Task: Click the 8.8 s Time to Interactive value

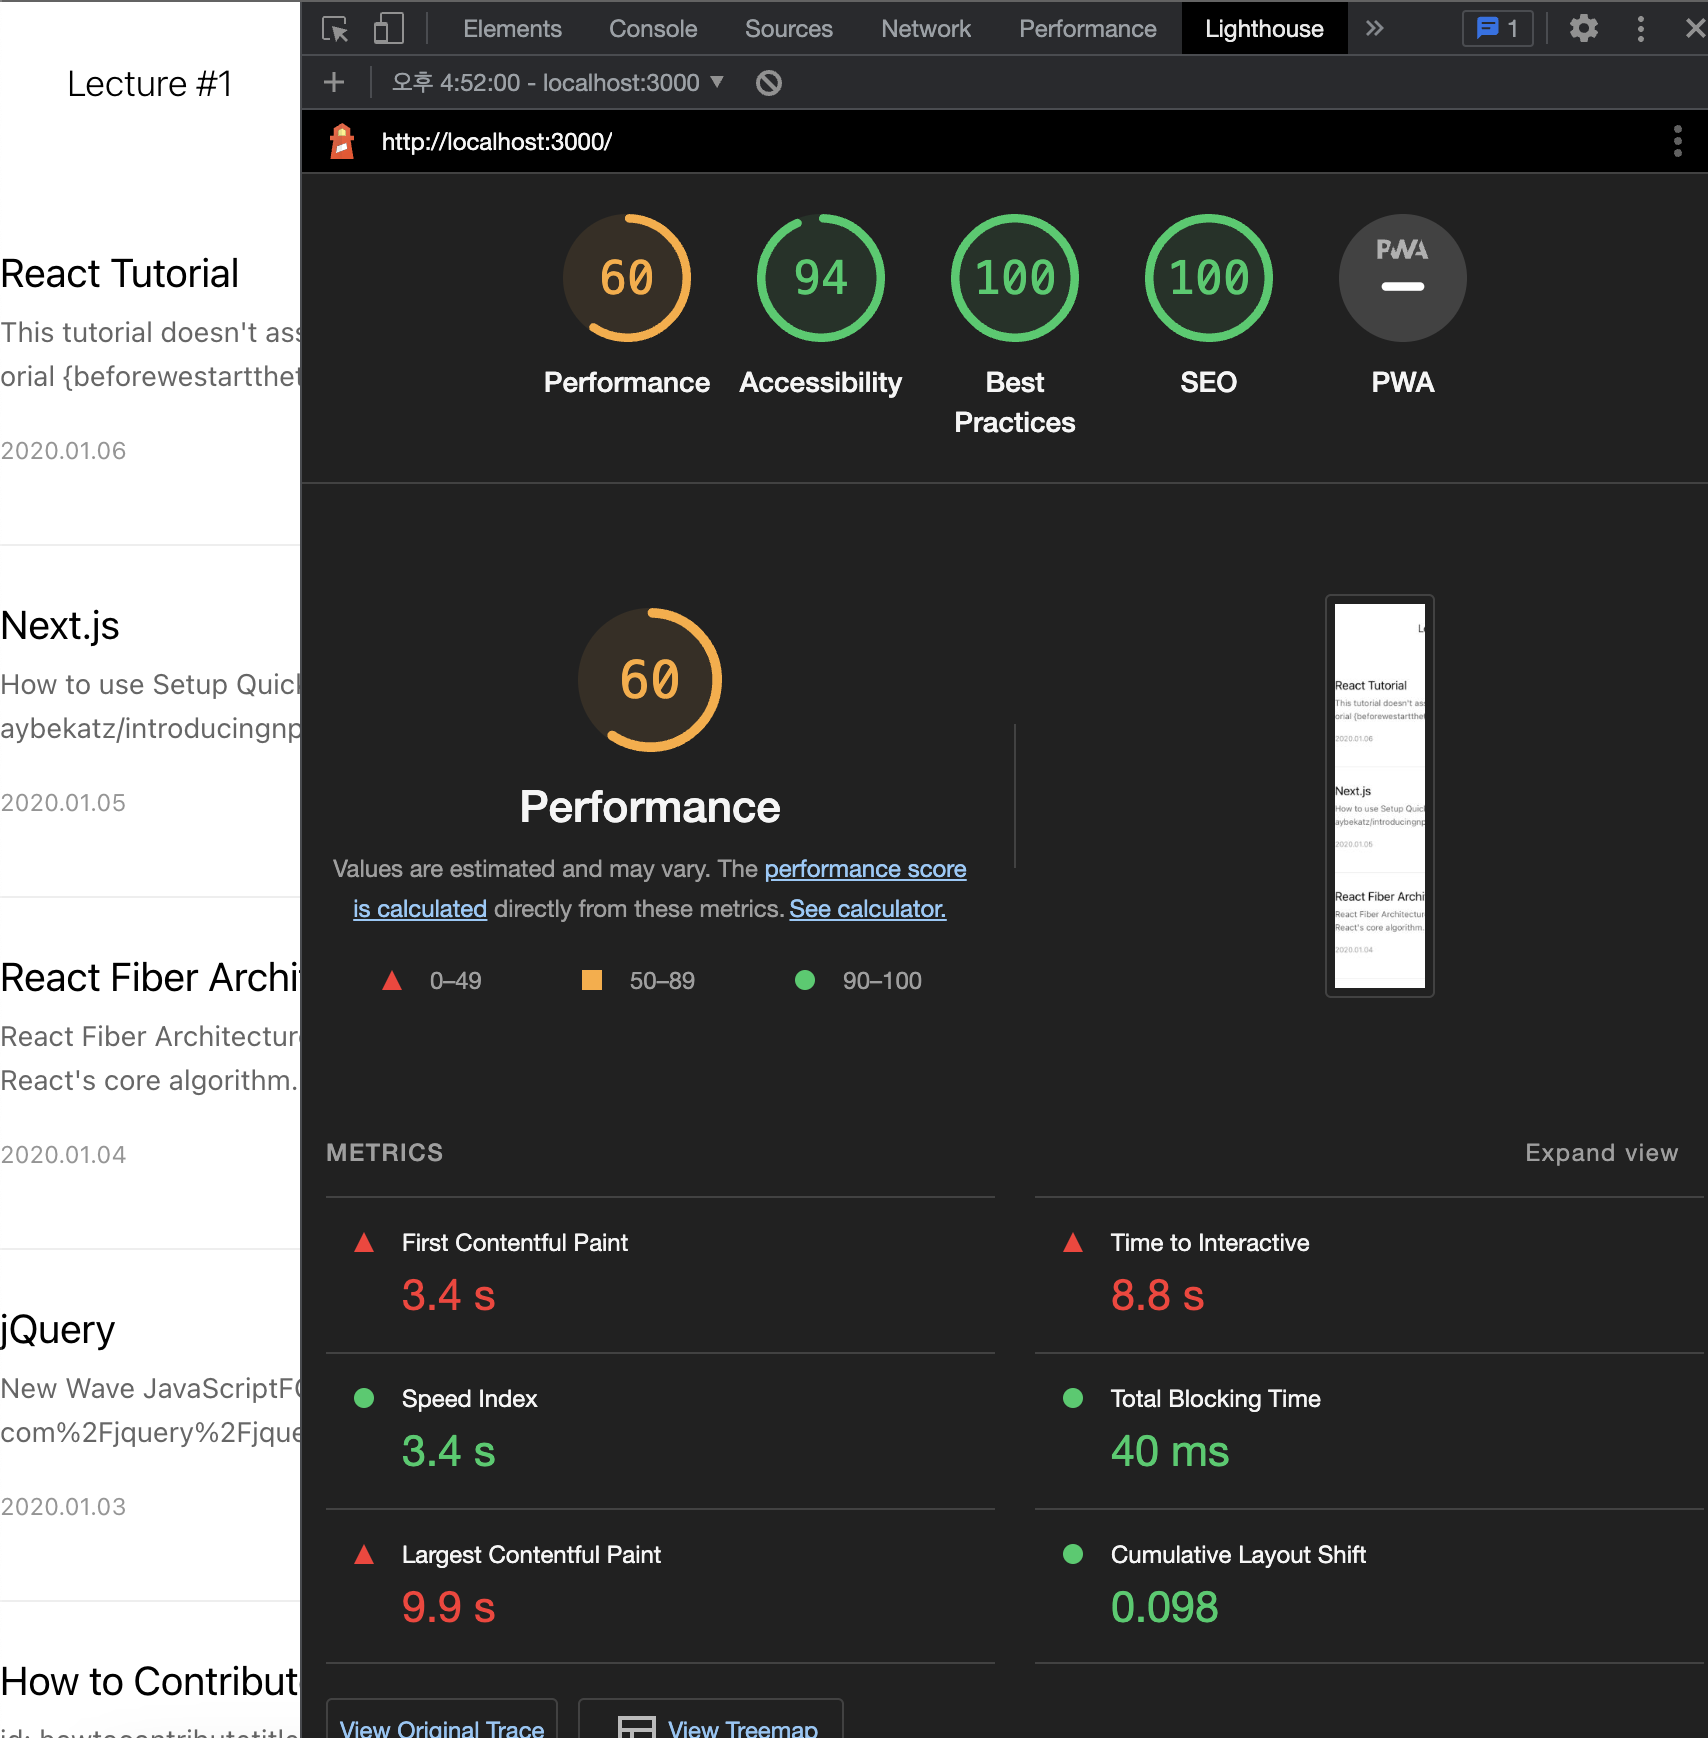Action: click(1157, 1296)
